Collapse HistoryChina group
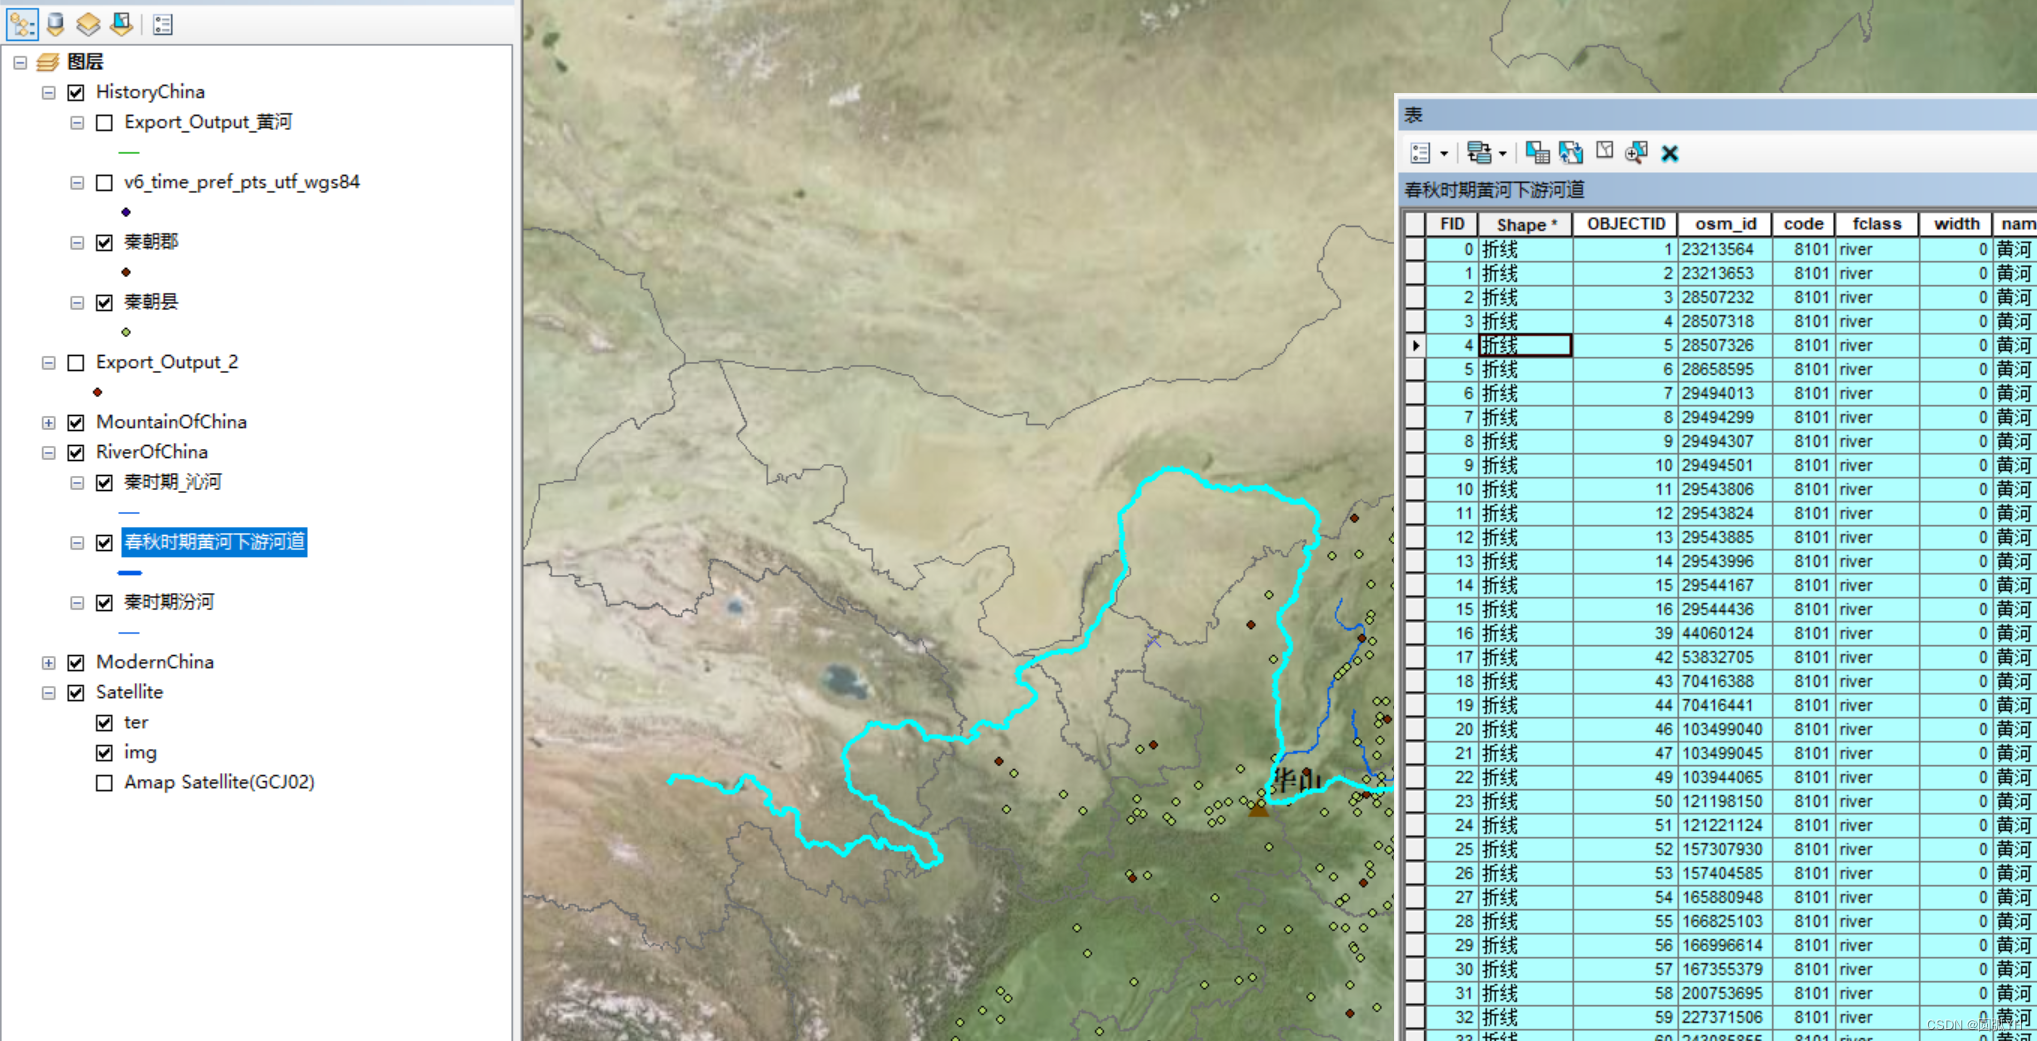The image size is (2037, 1041). 48,93
